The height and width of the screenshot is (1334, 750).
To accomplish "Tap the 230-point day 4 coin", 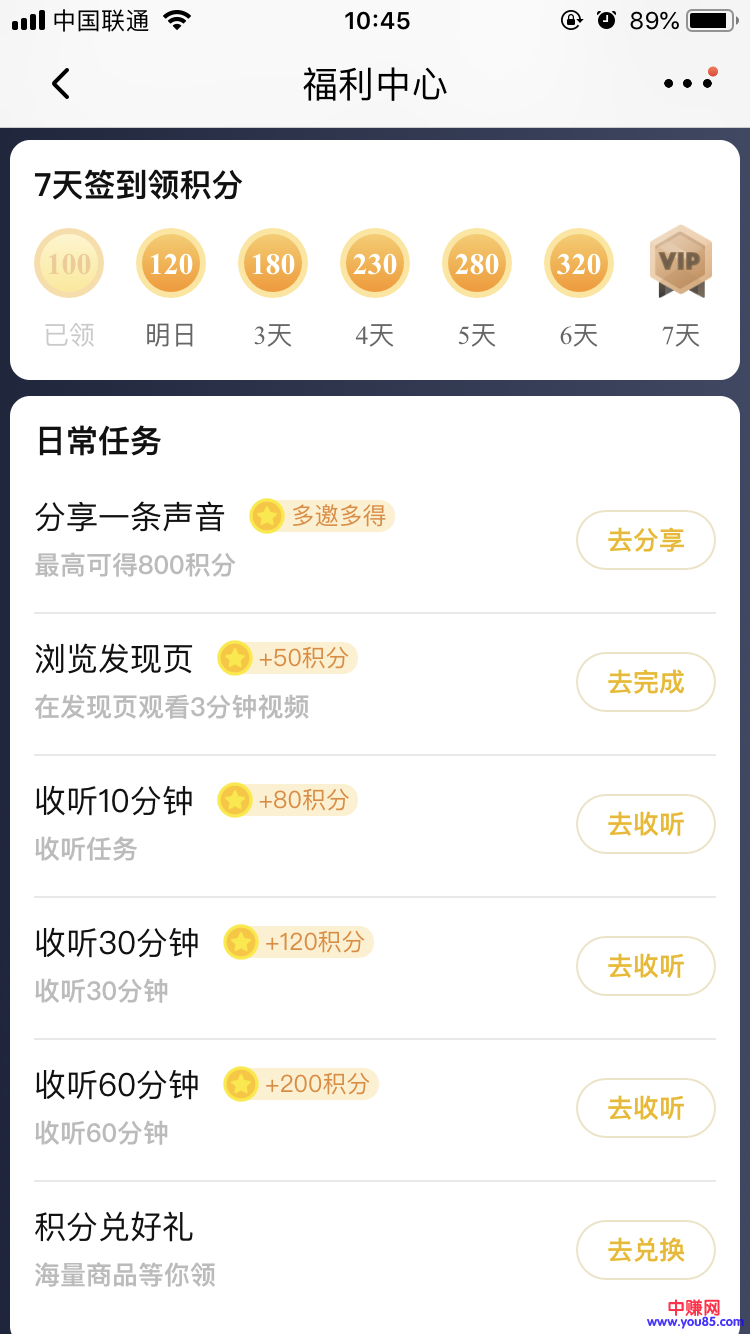I will coord(375,264).
